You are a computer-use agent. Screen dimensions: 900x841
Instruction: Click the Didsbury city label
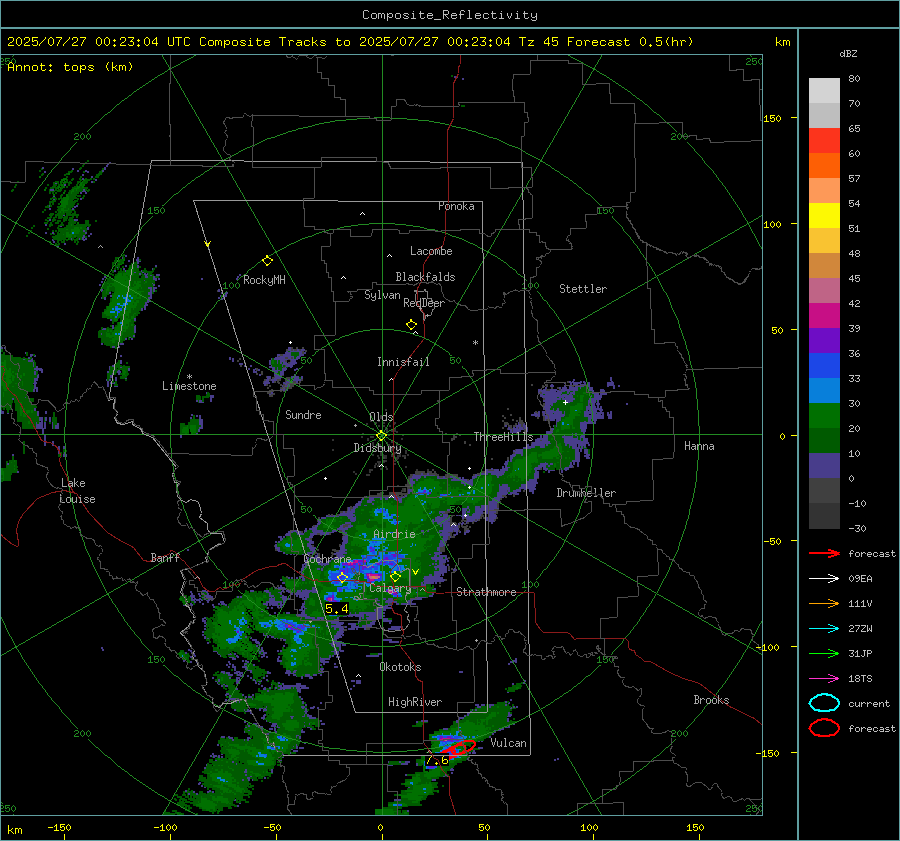pos(378,448)
